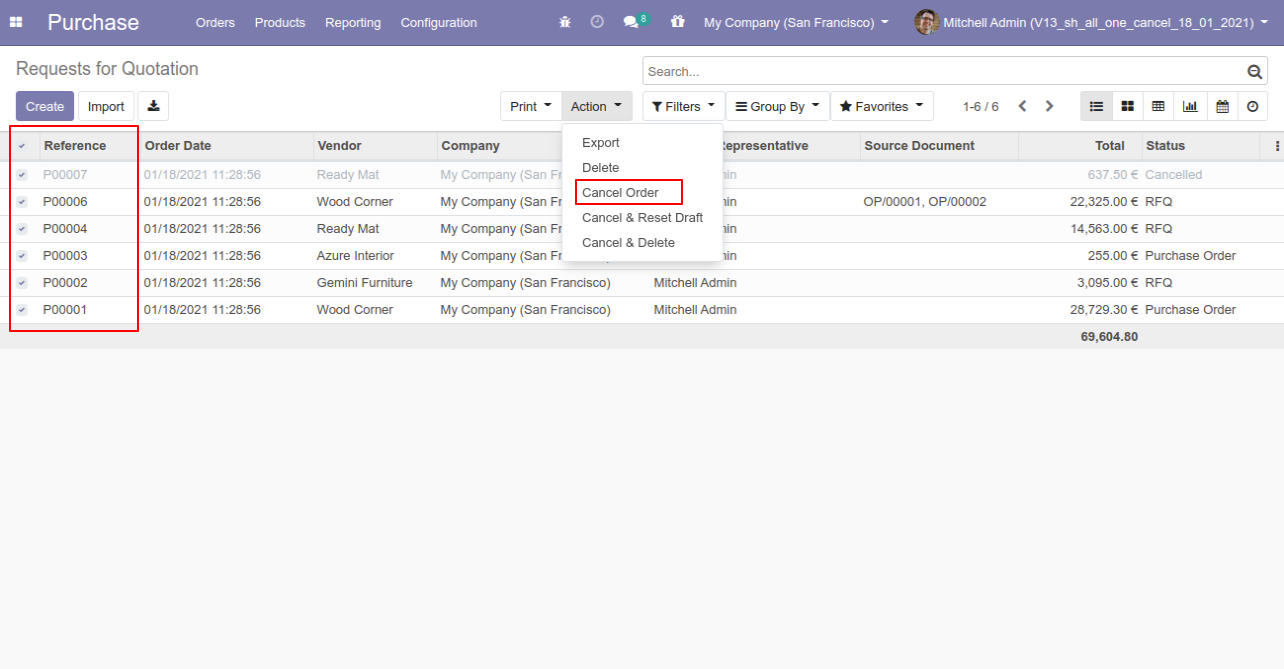Click the Create button
Viewport: 1284px width, 669px height.
[45, 106]
